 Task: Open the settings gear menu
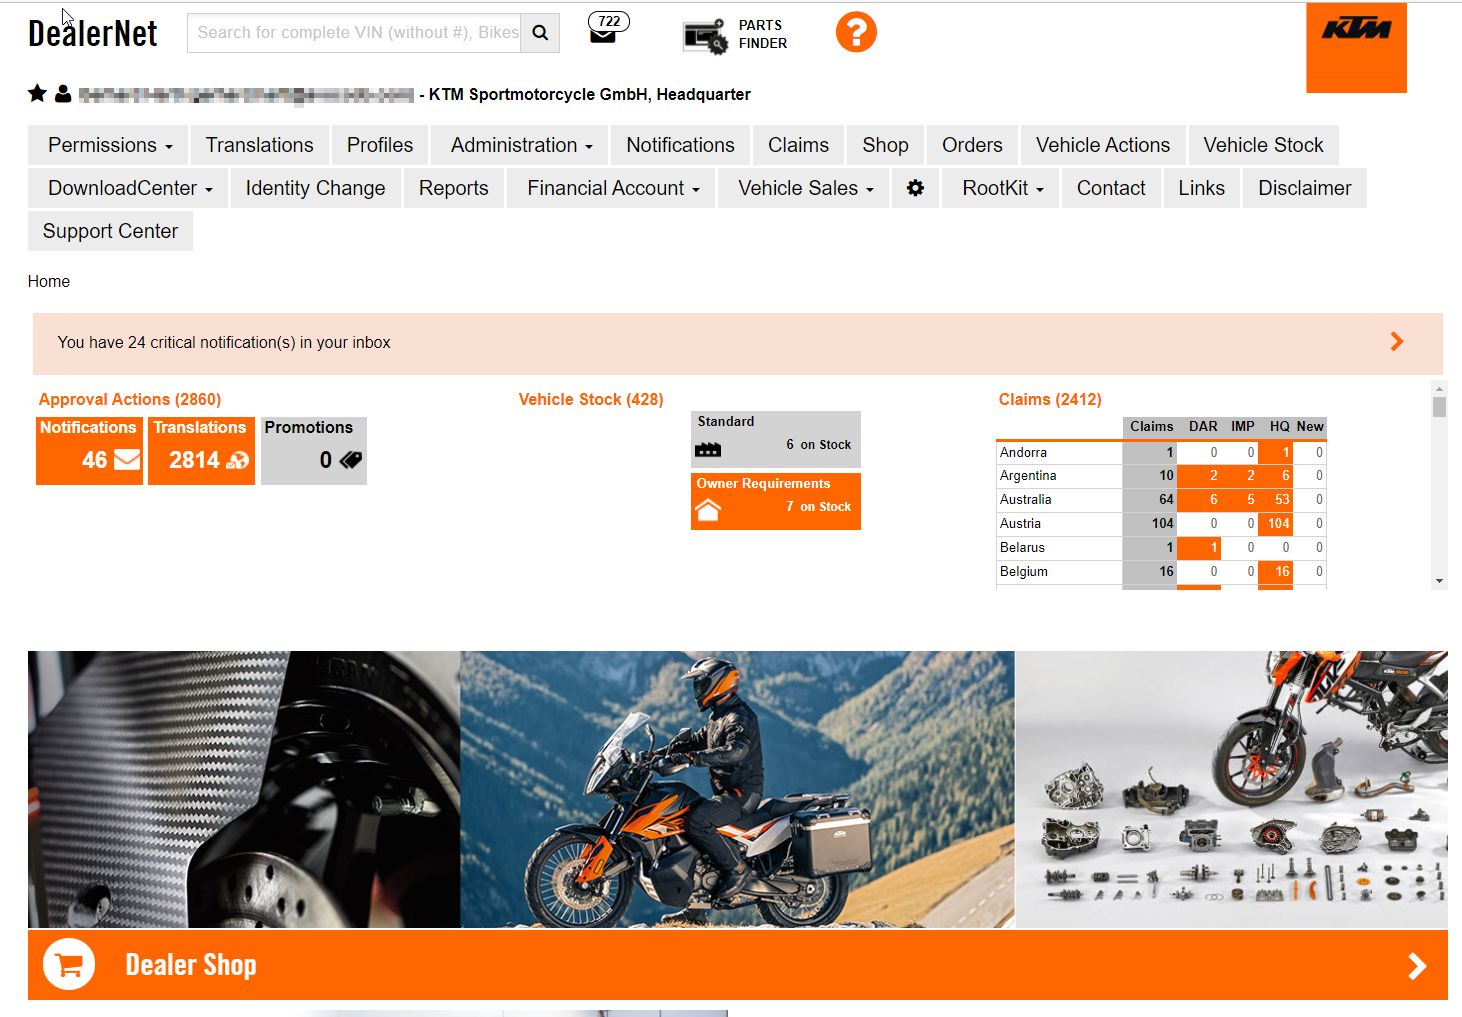(x=915, y=188)
